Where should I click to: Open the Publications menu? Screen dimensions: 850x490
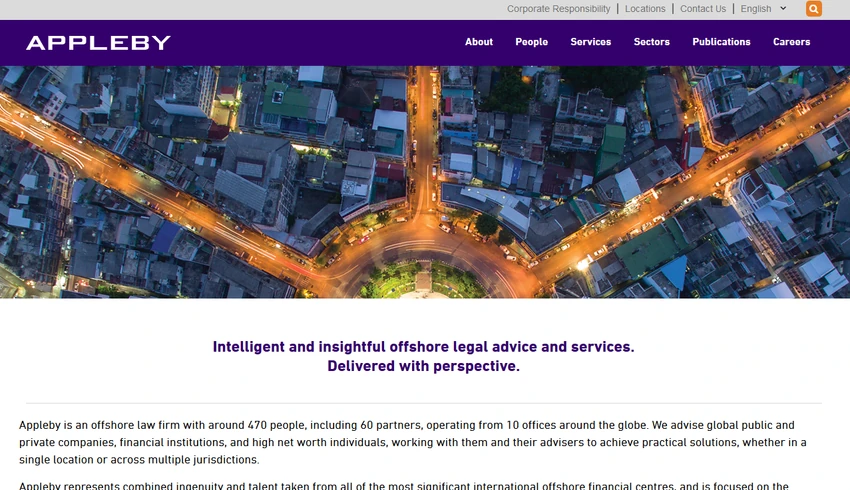721,42
